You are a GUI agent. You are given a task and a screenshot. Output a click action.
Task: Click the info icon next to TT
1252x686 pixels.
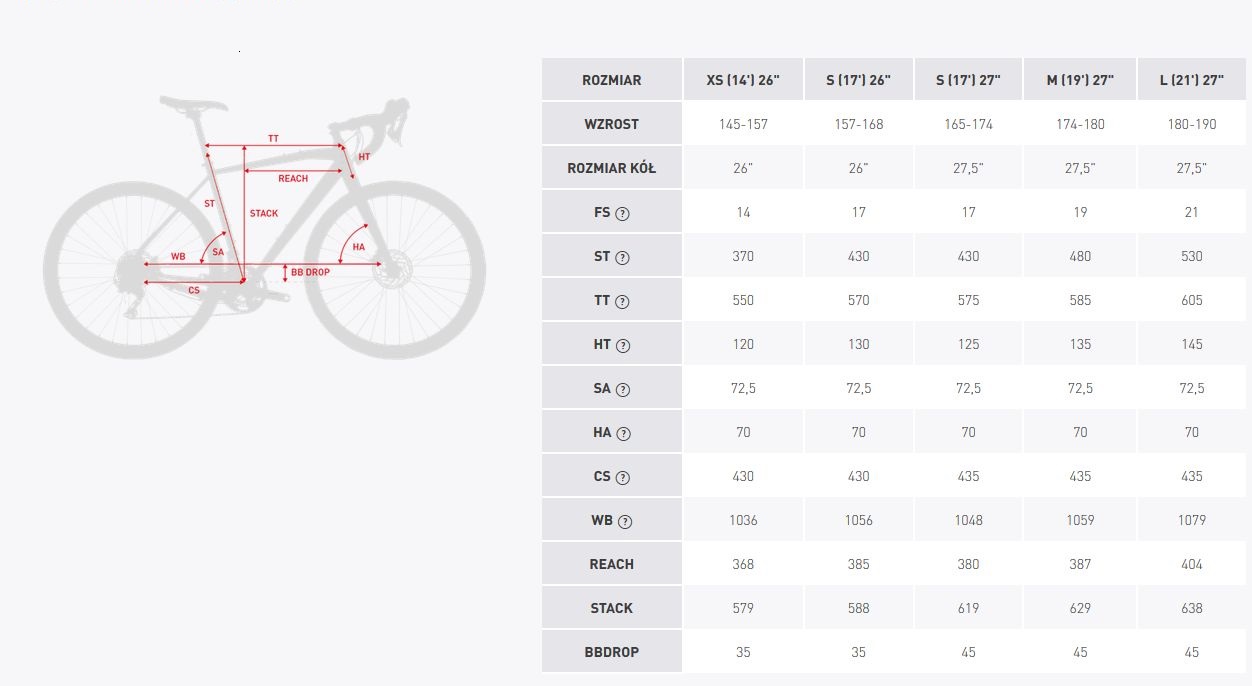pyautogui.click(x=623, y=301)
